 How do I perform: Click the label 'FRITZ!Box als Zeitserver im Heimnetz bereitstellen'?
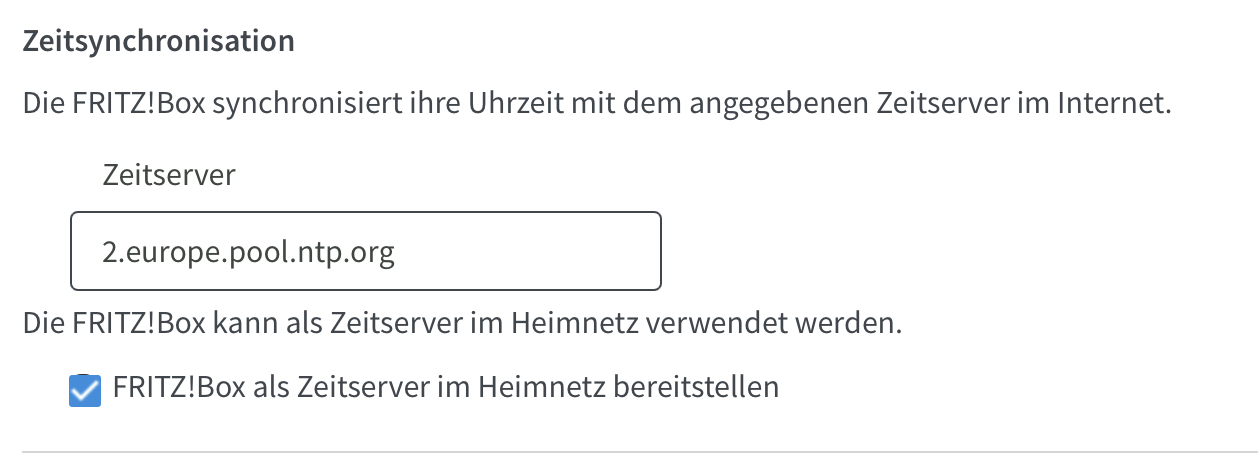[x=446, y=387]
